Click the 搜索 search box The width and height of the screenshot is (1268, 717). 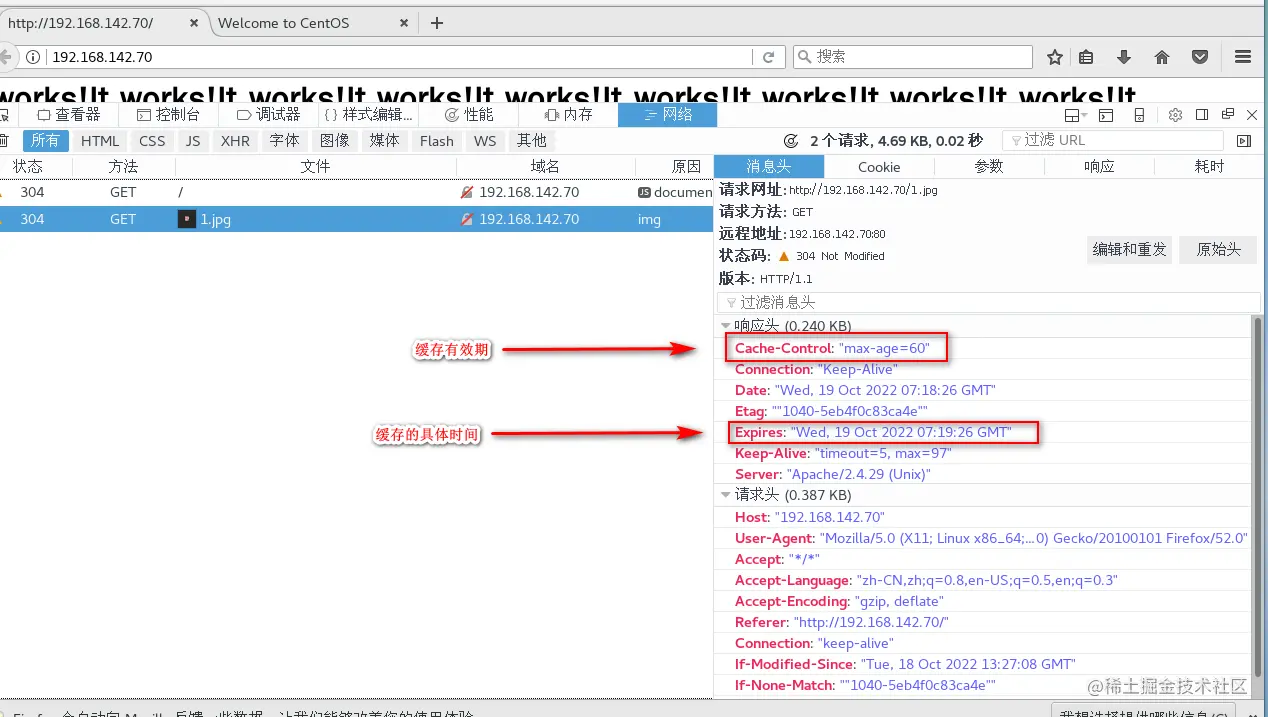pyautogui.click(x=913, y=57)
